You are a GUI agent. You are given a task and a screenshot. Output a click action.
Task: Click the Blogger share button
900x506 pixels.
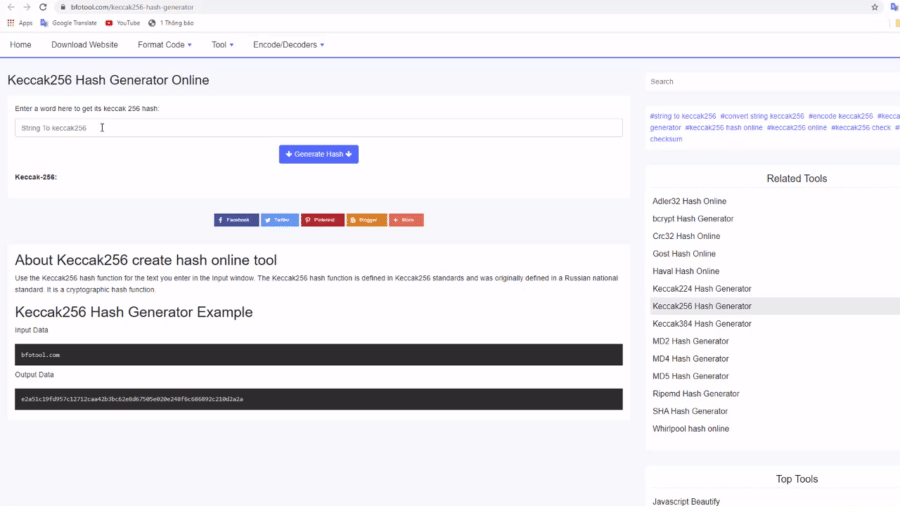[366, 219]
